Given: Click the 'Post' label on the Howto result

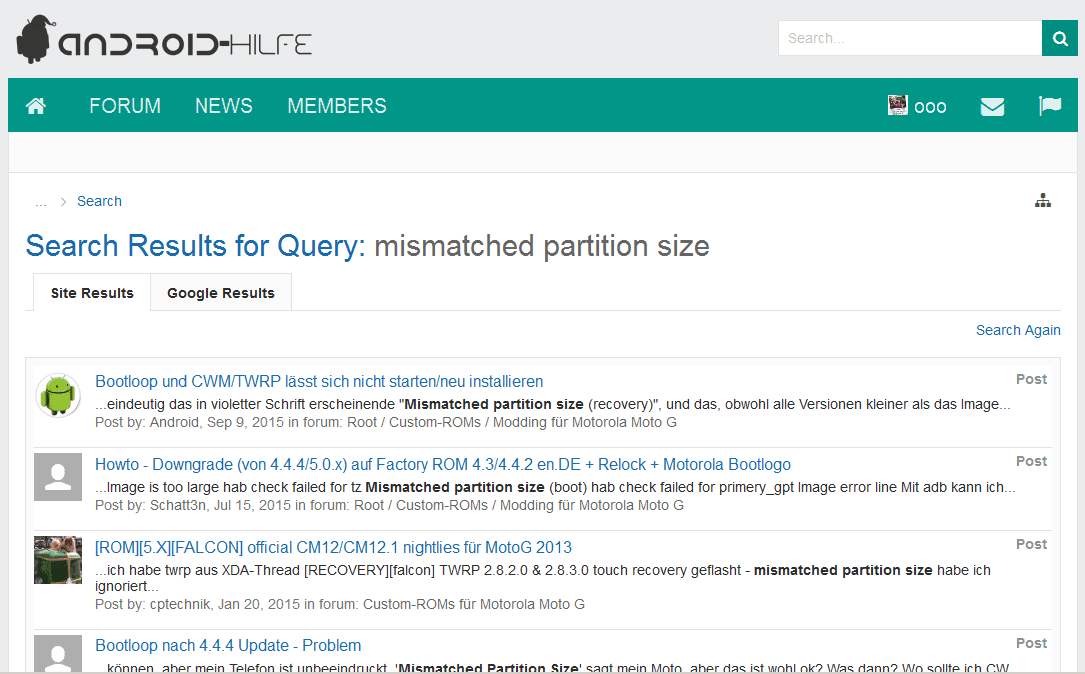Looking at the screenshot, I should click(1031, 462).
